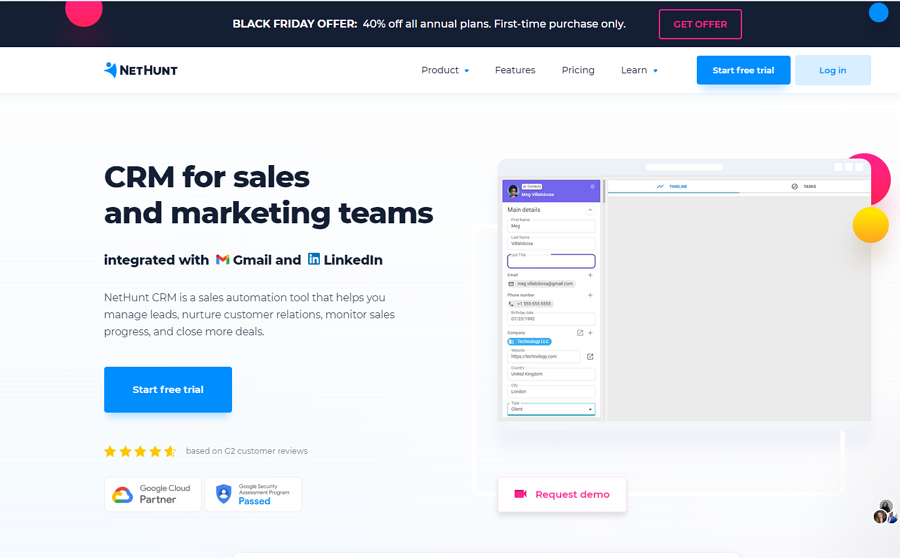Viewport: 900px width, 558px height.
Task: Click the meg.villalobosa@gmail.com email chip
Action: (541, 284)
